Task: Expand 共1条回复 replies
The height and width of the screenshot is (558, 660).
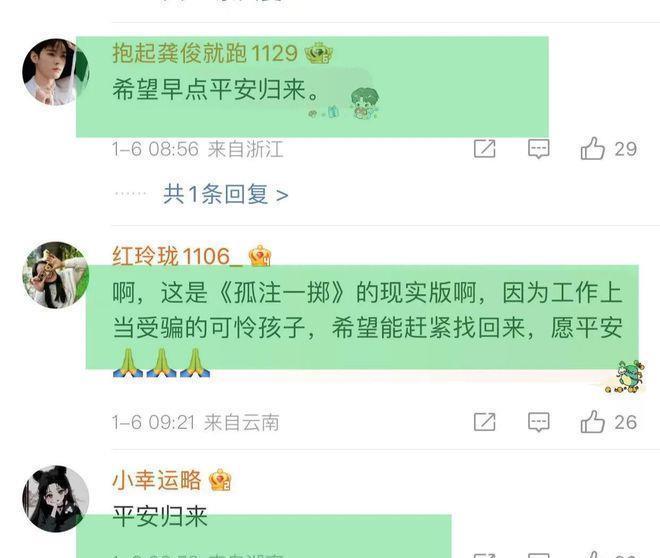Action: (226, 194)
